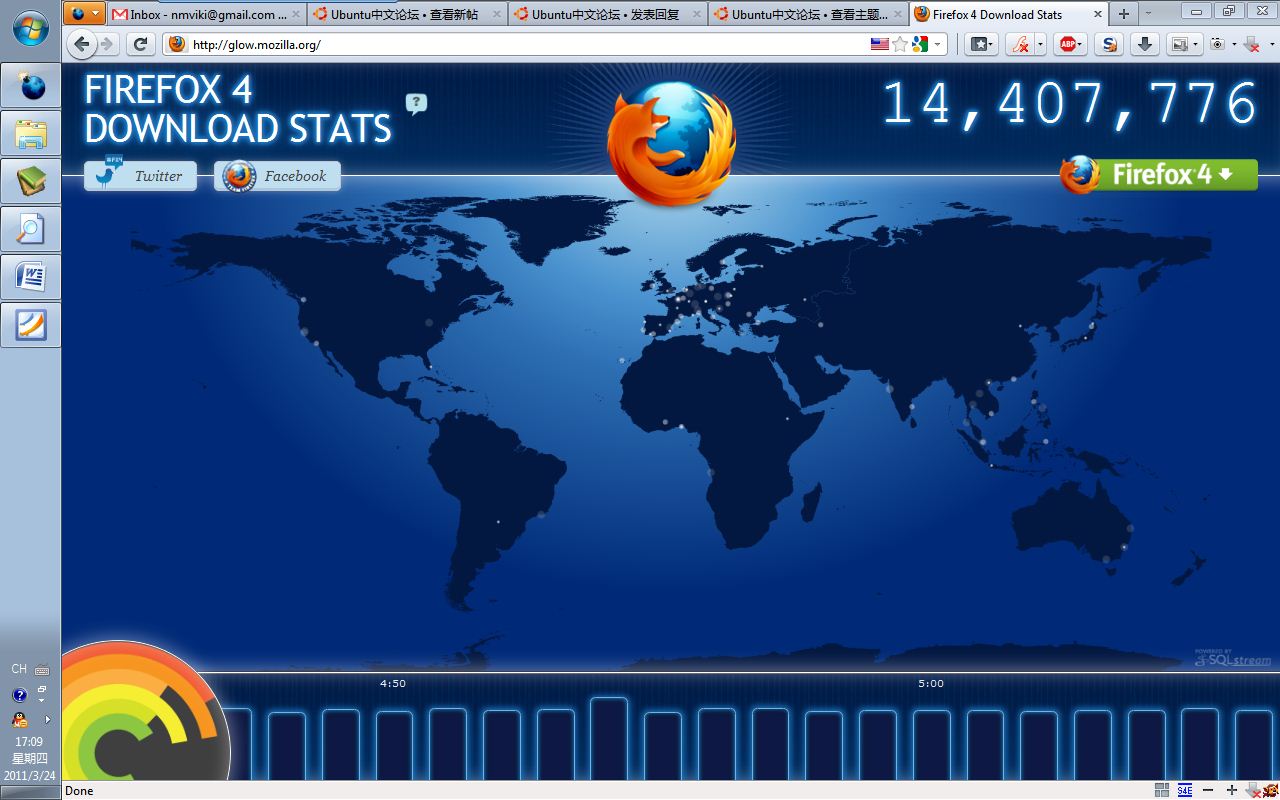Click the camera screenshot toolbar icon
Screen dimensions: 1280x800
point(1217,44)
